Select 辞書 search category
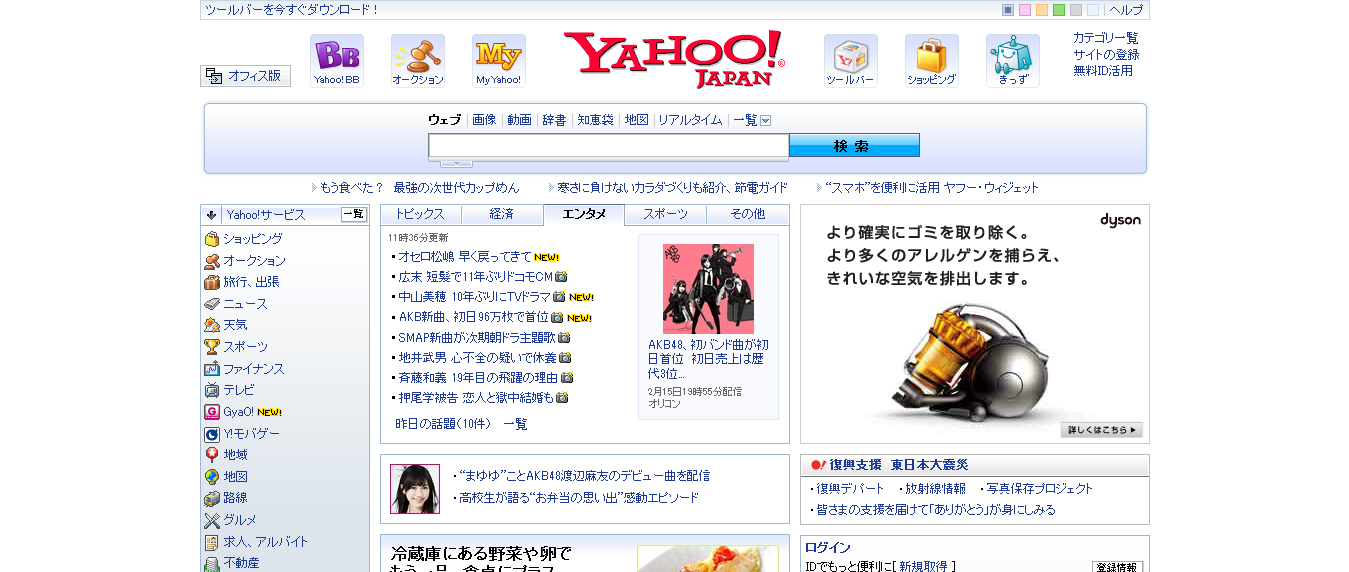The height and width of the screenshot is (572, 1349). (x=554, y=120)
